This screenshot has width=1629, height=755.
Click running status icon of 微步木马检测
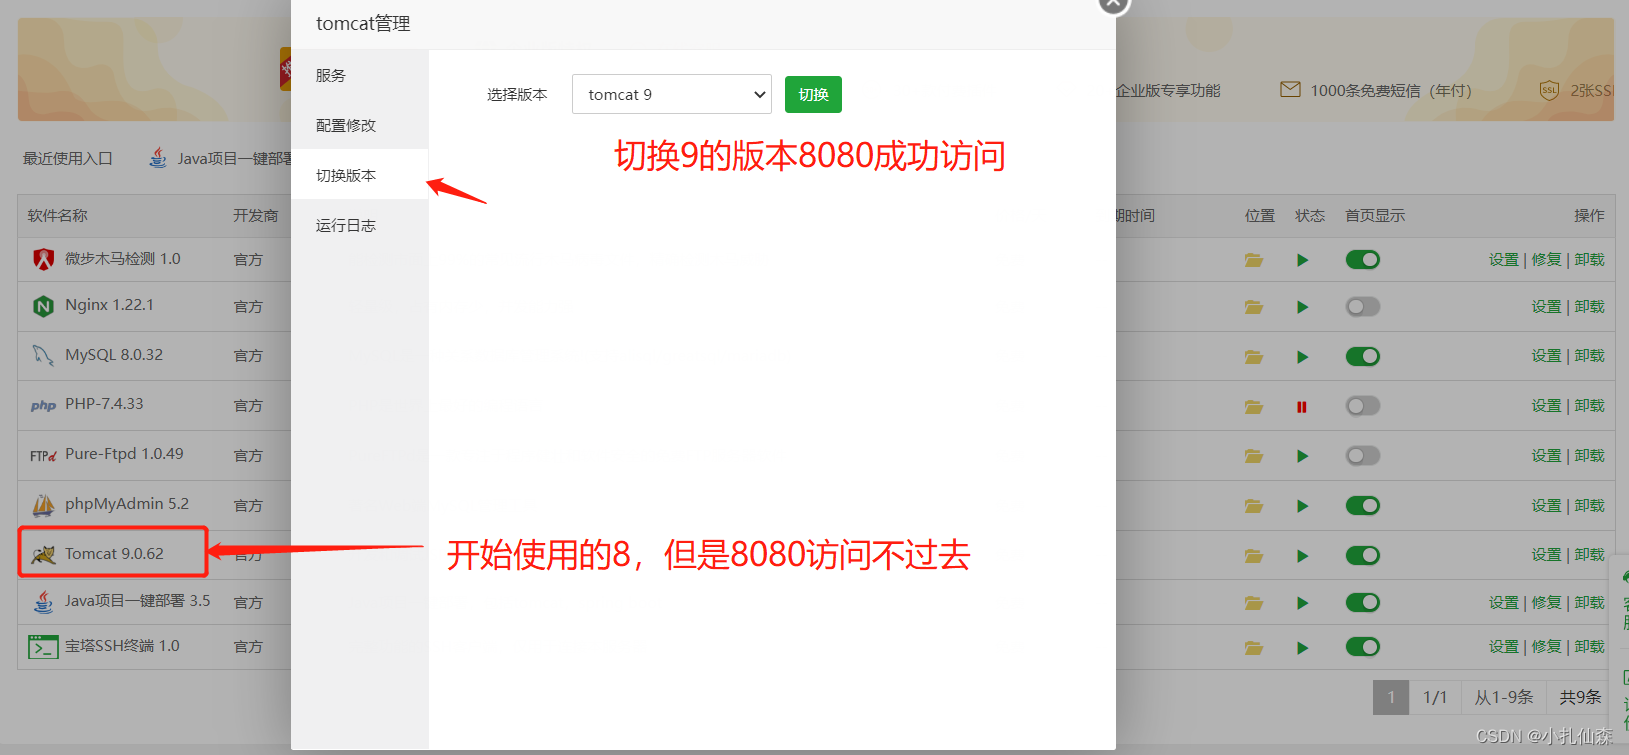1302,260
